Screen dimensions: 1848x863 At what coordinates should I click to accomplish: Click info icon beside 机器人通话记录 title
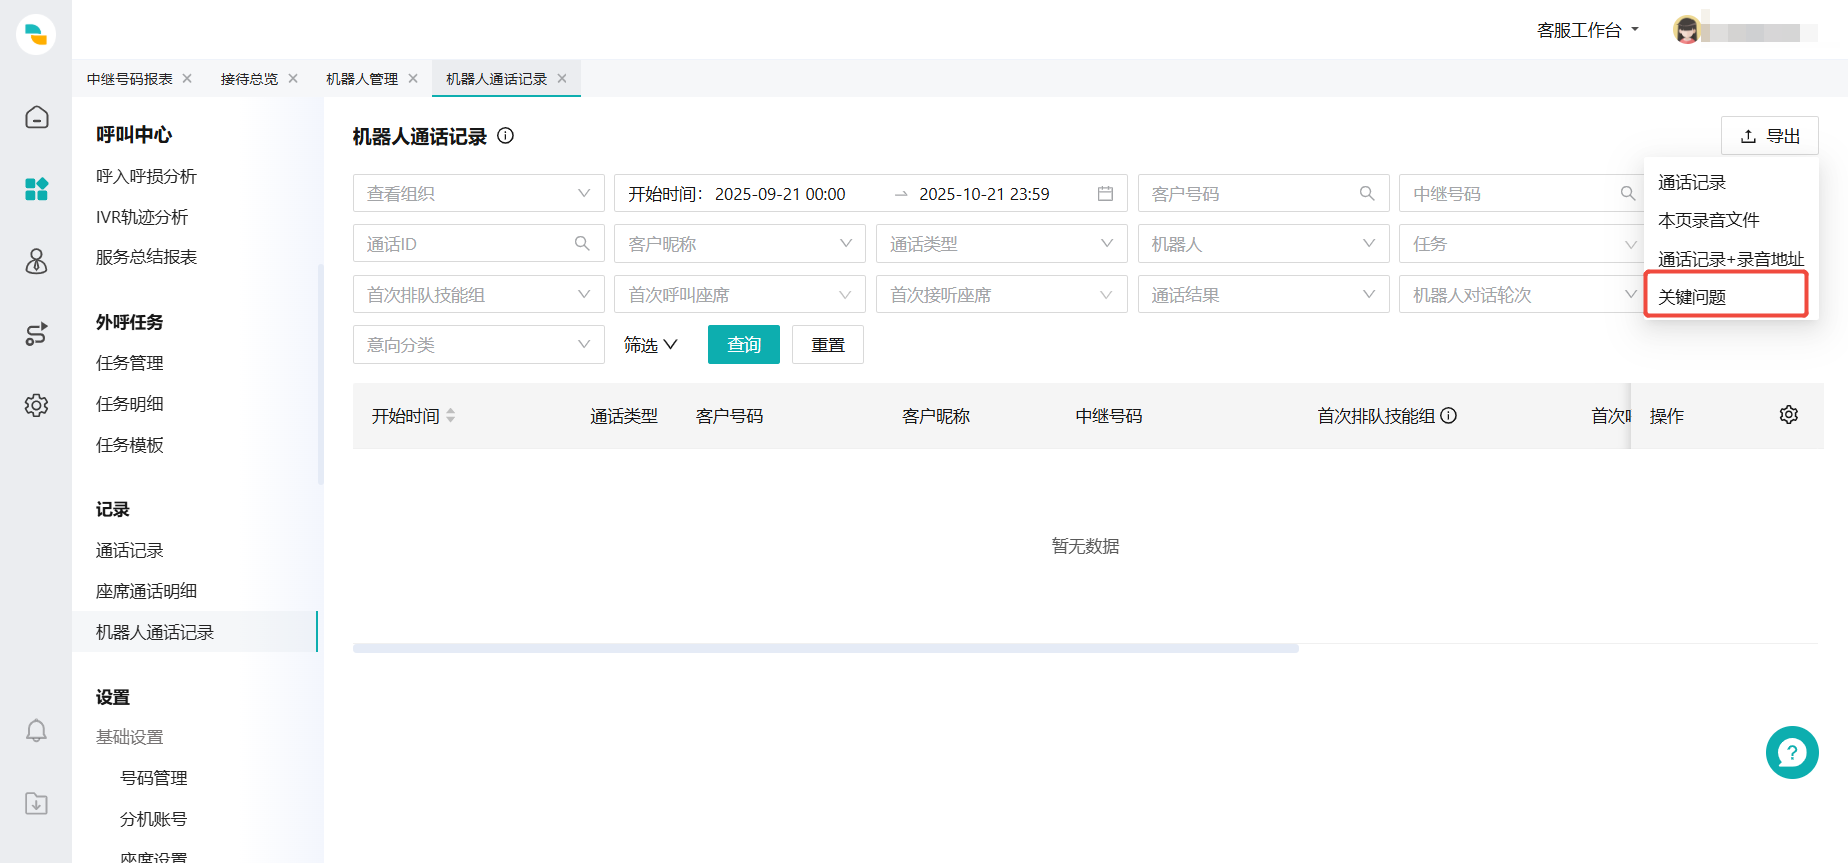tap(506, 136)
